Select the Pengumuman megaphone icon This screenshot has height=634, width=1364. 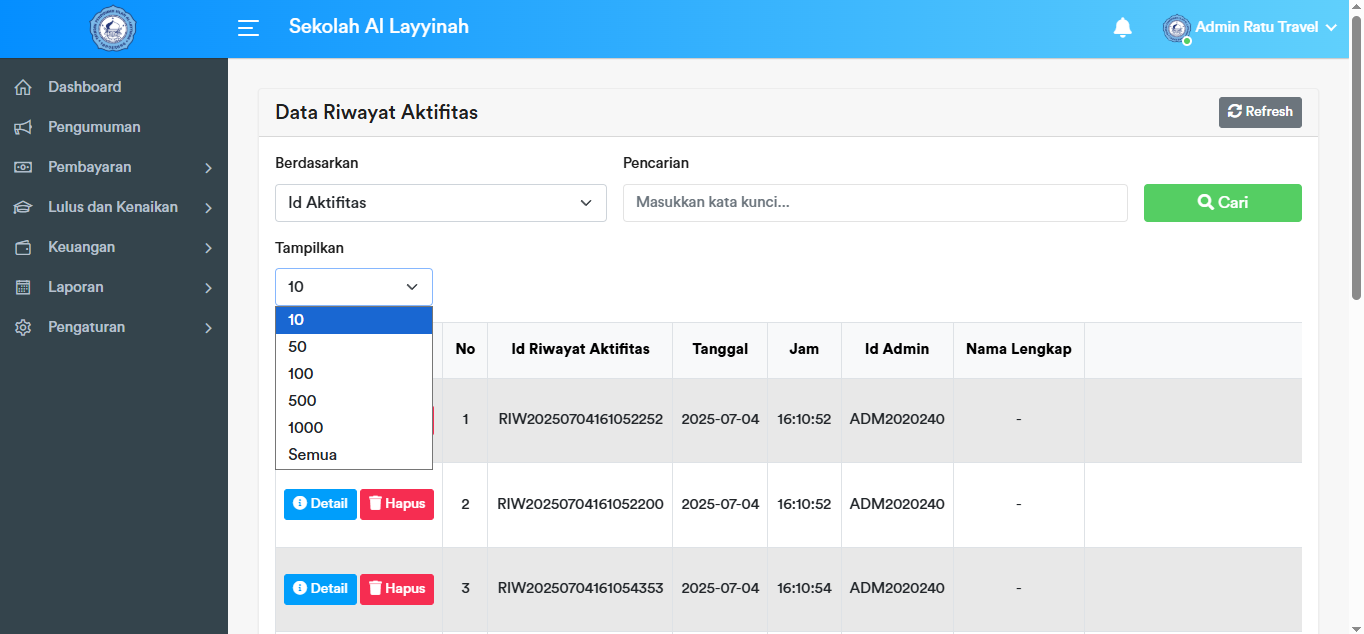[23, 127]
